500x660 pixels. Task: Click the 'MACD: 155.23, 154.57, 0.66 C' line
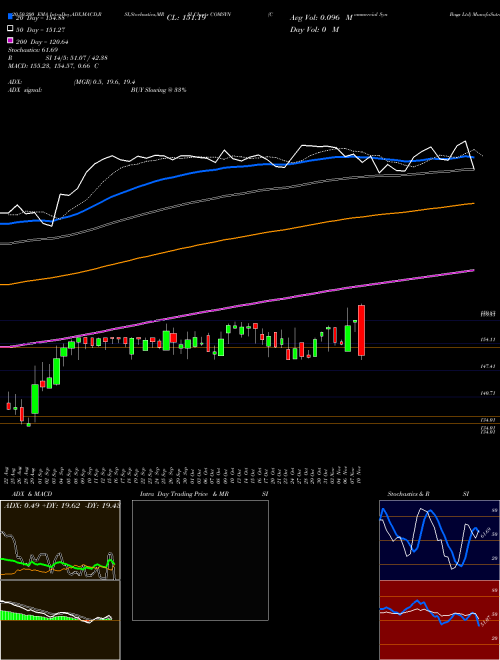coord(53,66)
